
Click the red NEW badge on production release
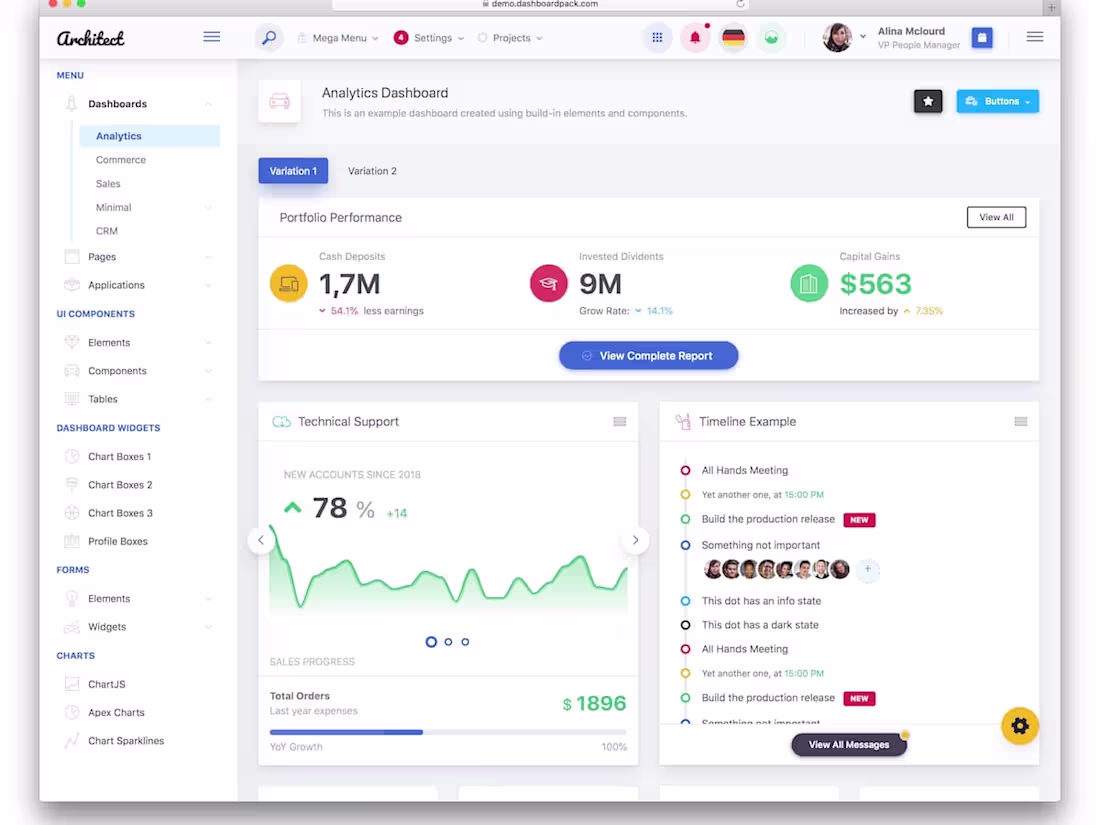859,519
